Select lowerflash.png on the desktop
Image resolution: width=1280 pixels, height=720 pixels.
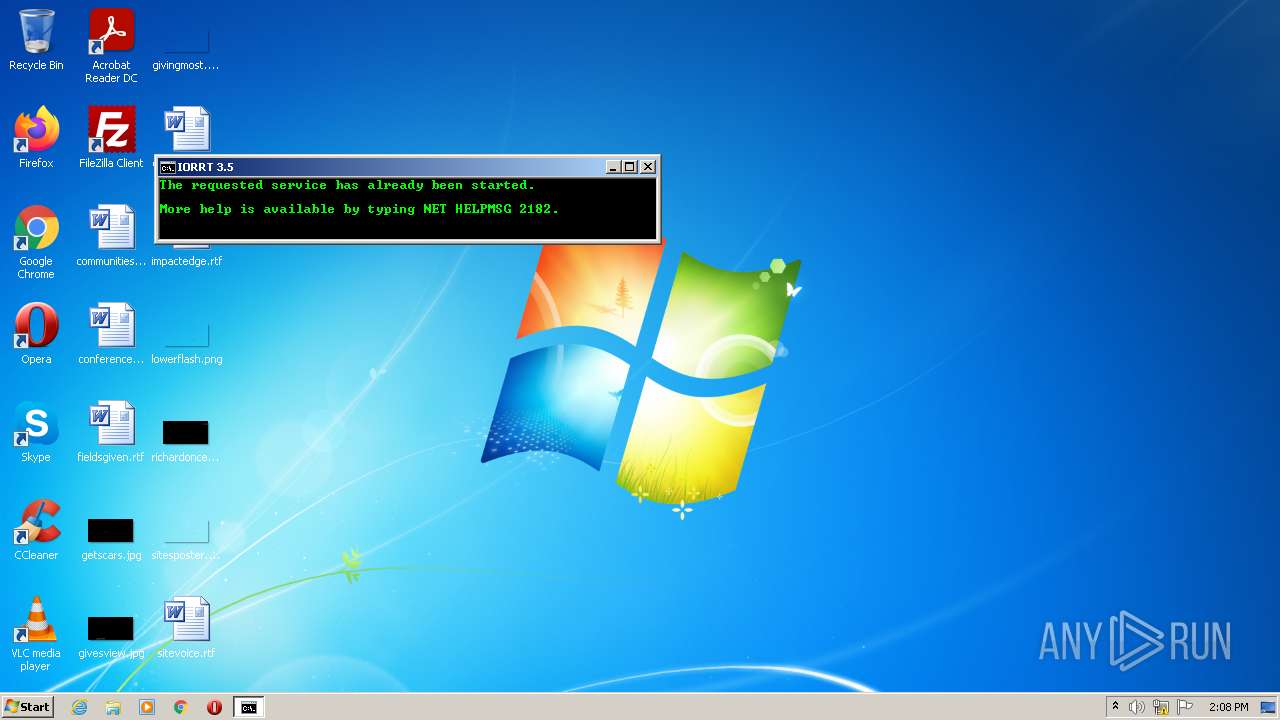[x=186, y=345]
